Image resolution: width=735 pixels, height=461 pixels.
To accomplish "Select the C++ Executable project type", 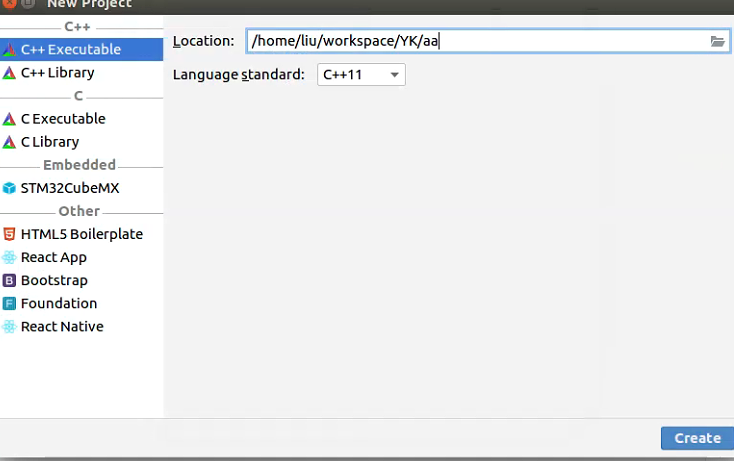I will [82, 49].
